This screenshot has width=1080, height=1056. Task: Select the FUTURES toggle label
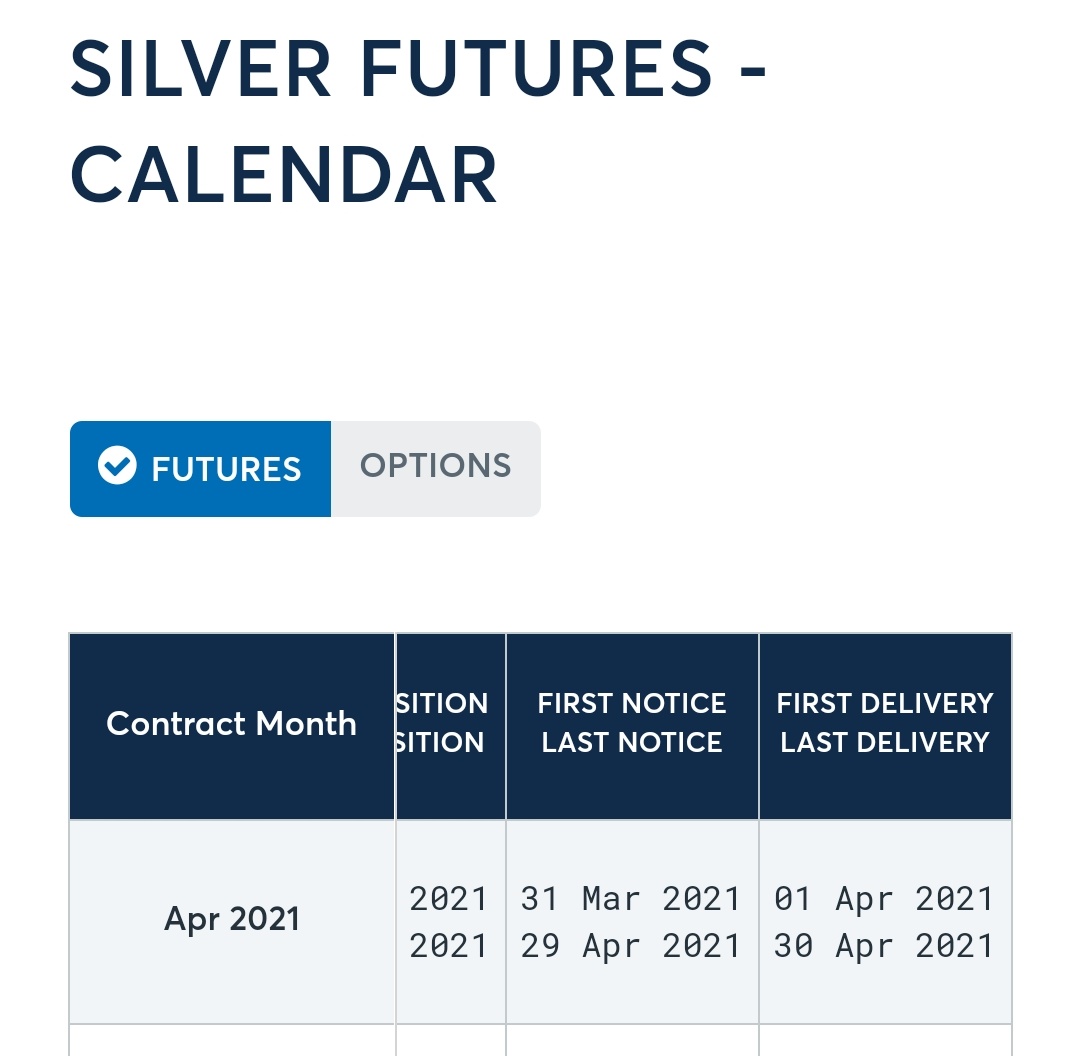[x=226, y=469]
